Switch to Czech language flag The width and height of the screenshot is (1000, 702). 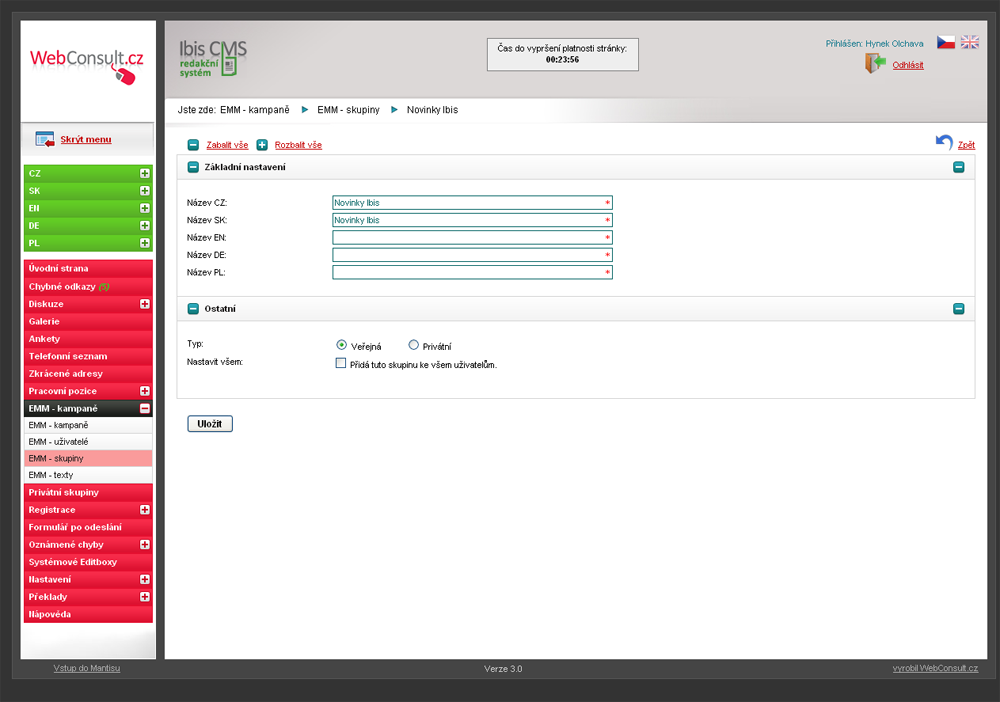click(945, 42)
